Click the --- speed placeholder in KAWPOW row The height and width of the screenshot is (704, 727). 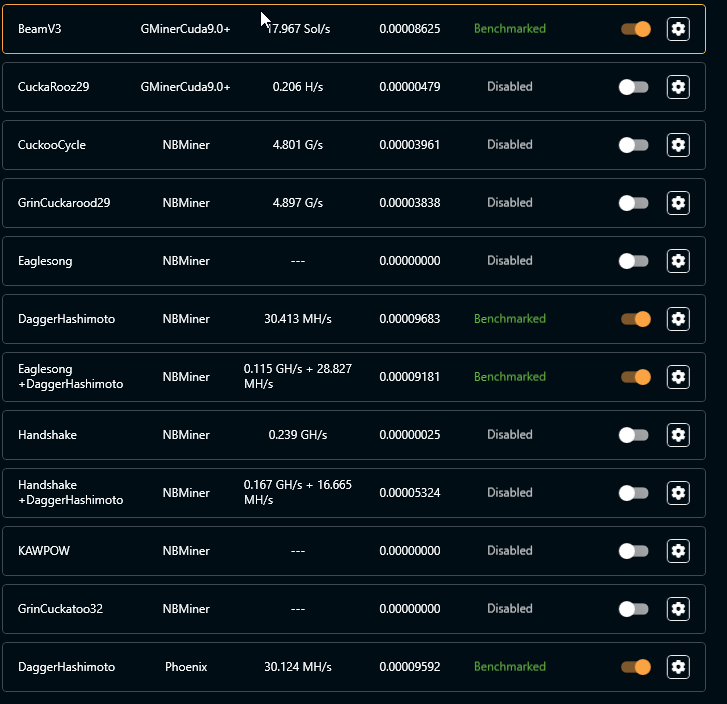(298, 551)
